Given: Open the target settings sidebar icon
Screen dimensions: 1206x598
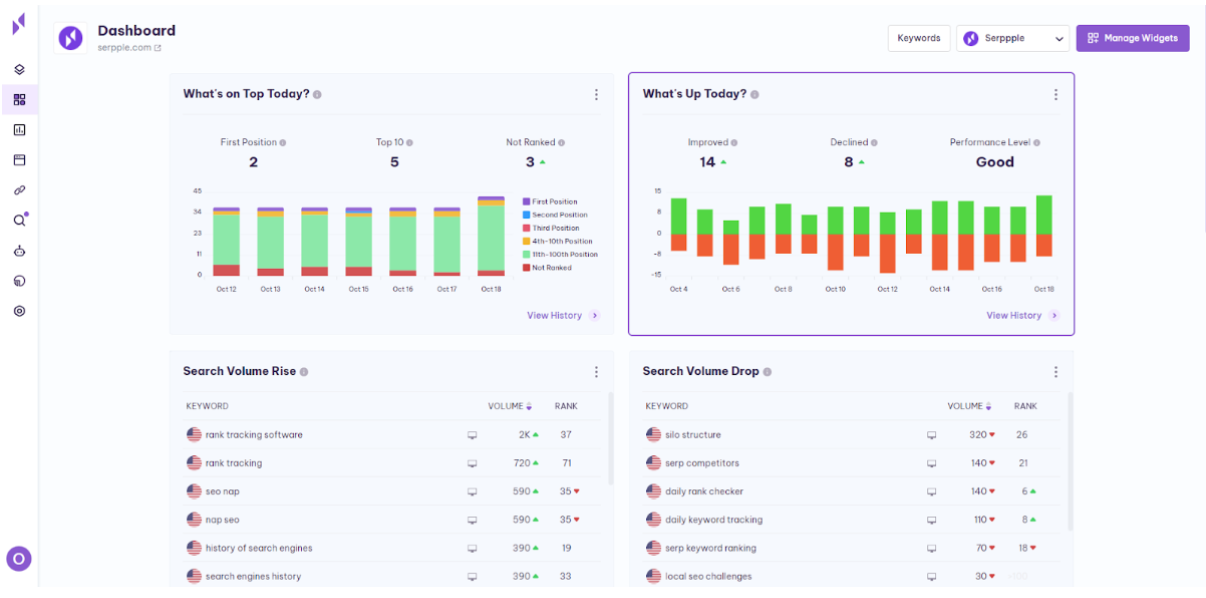Looking at the screenshot, I should click(x=19, y=311).
